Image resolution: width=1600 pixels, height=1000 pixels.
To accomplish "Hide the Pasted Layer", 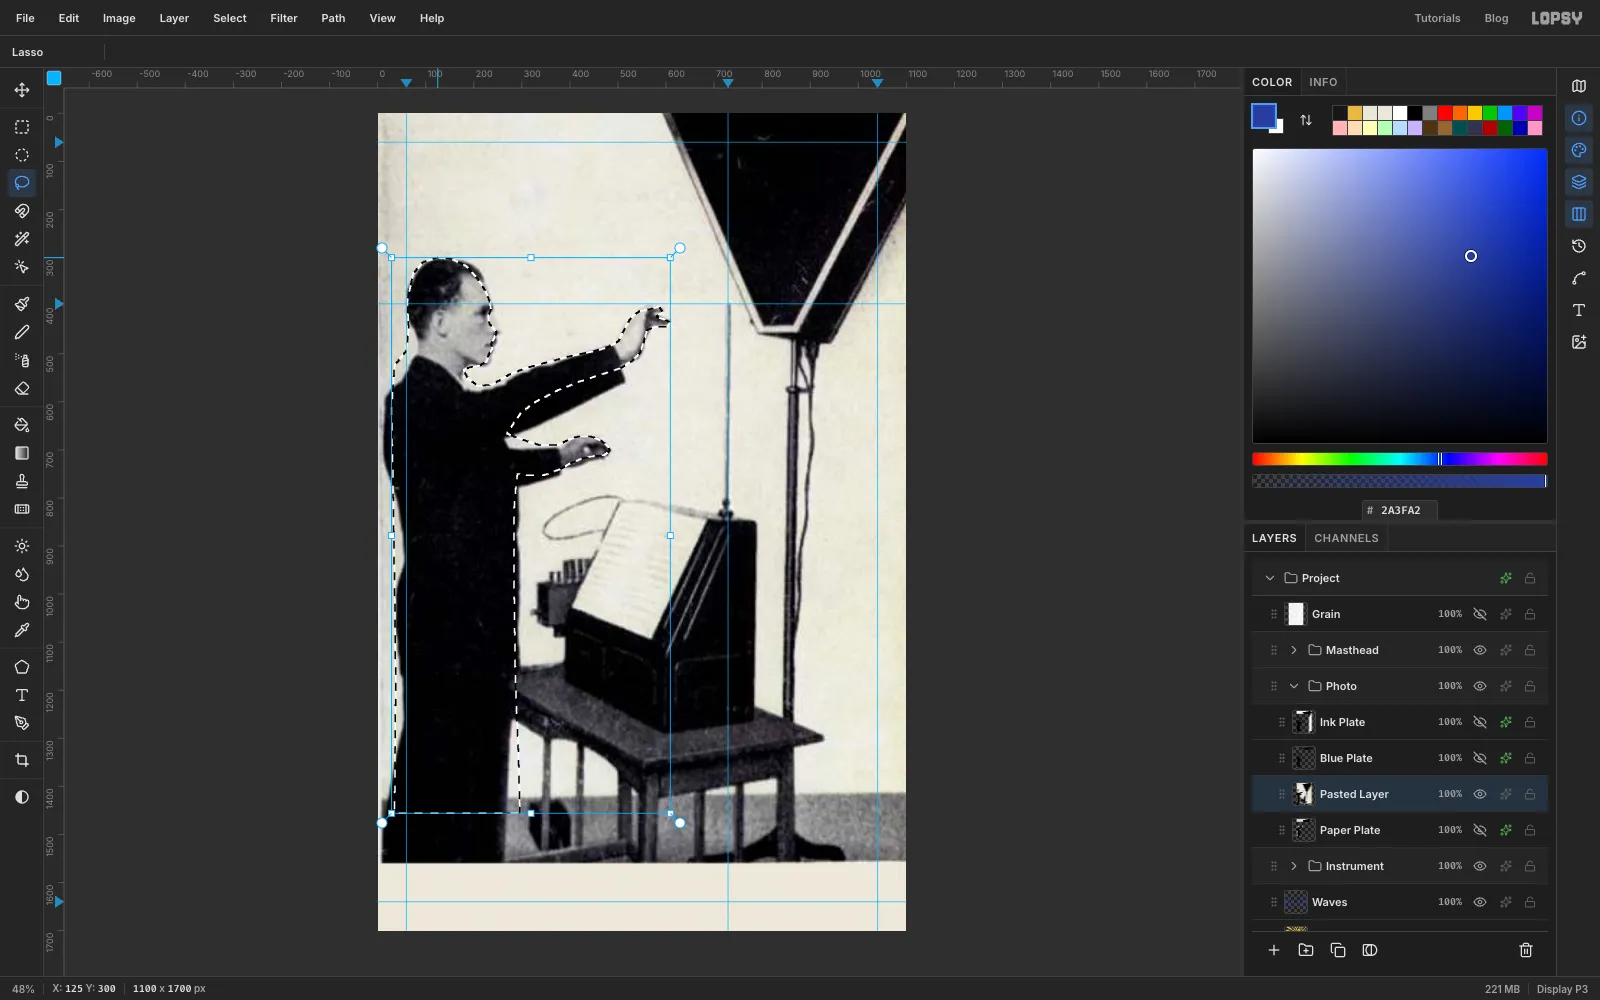I will pyautogui.click(x=1480, y=794).
